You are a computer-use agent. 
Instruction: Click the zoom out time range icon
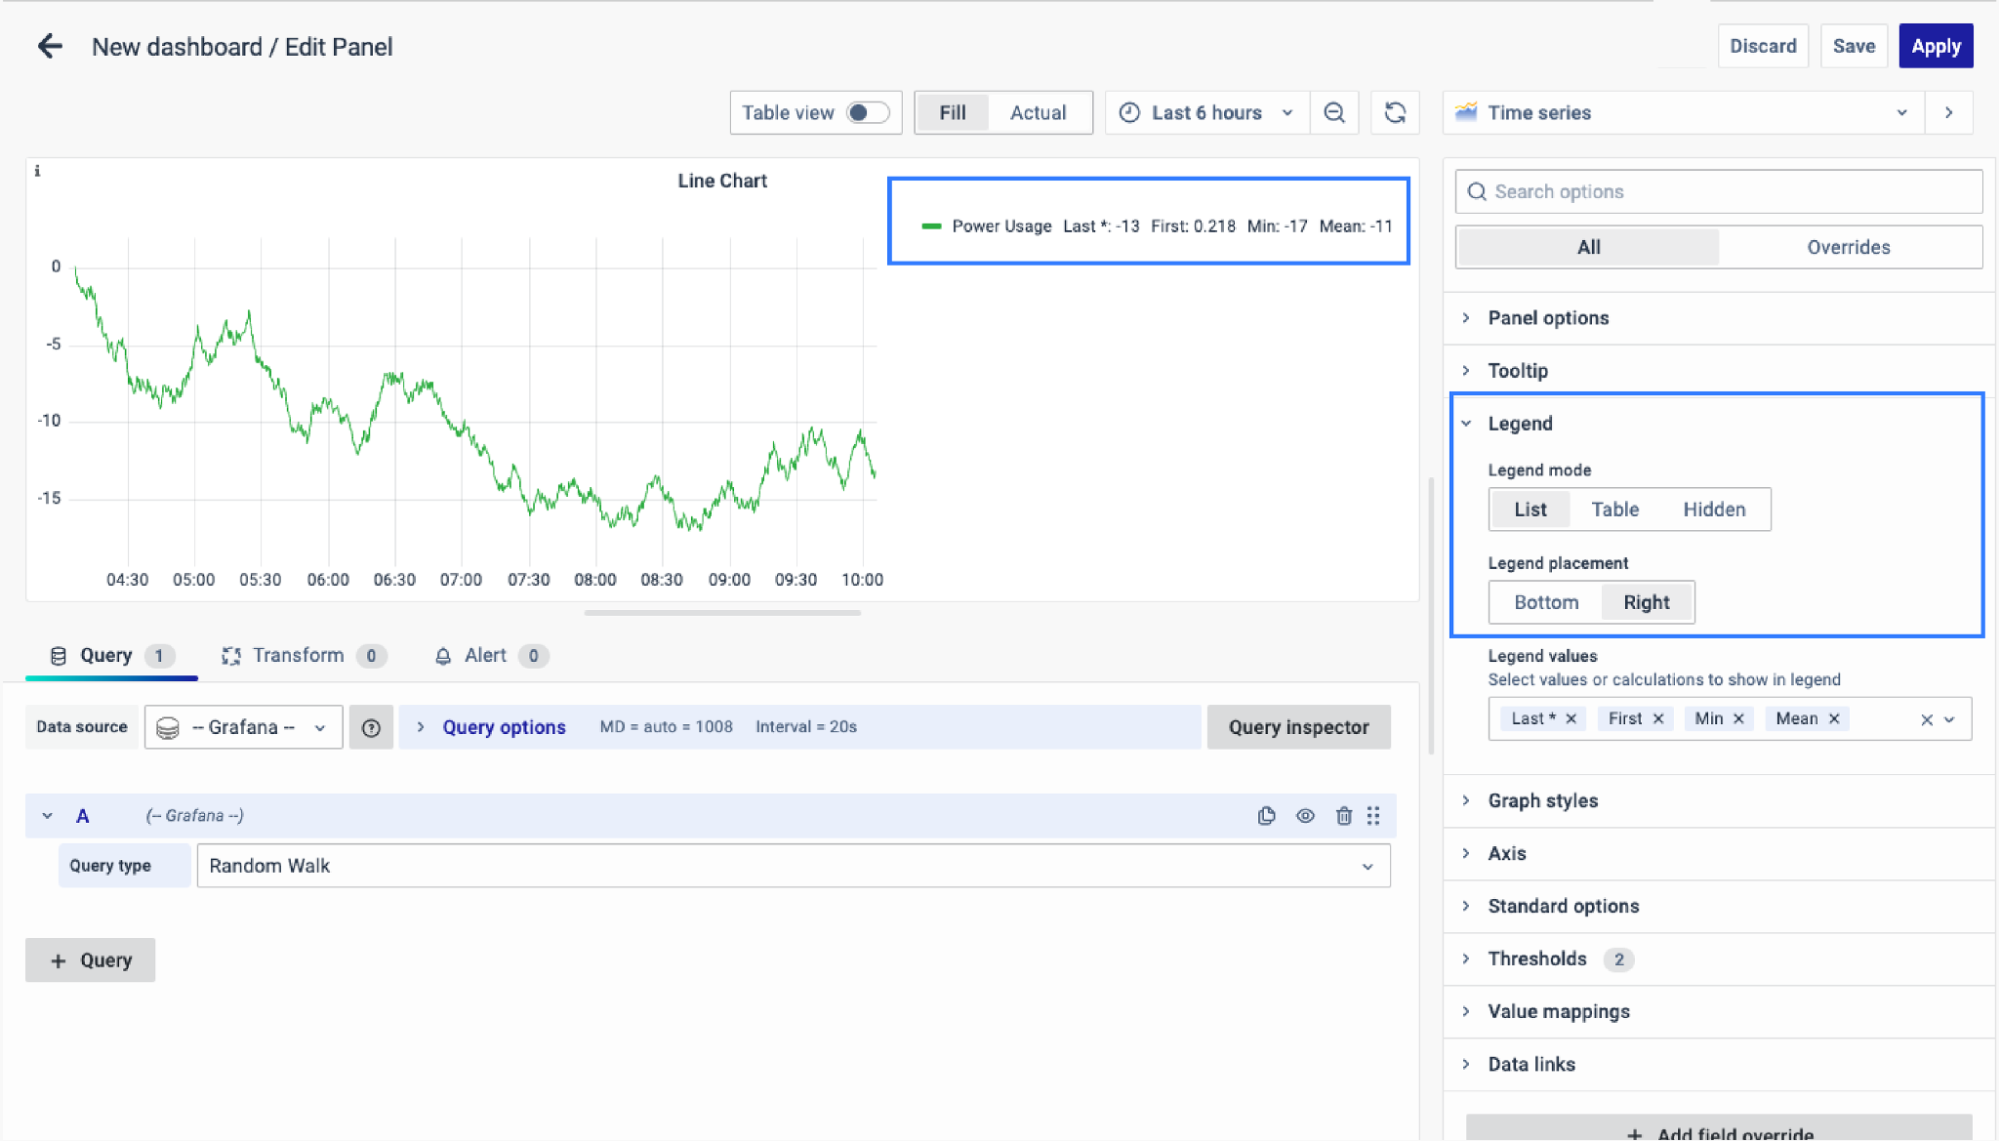[1334, 113]
